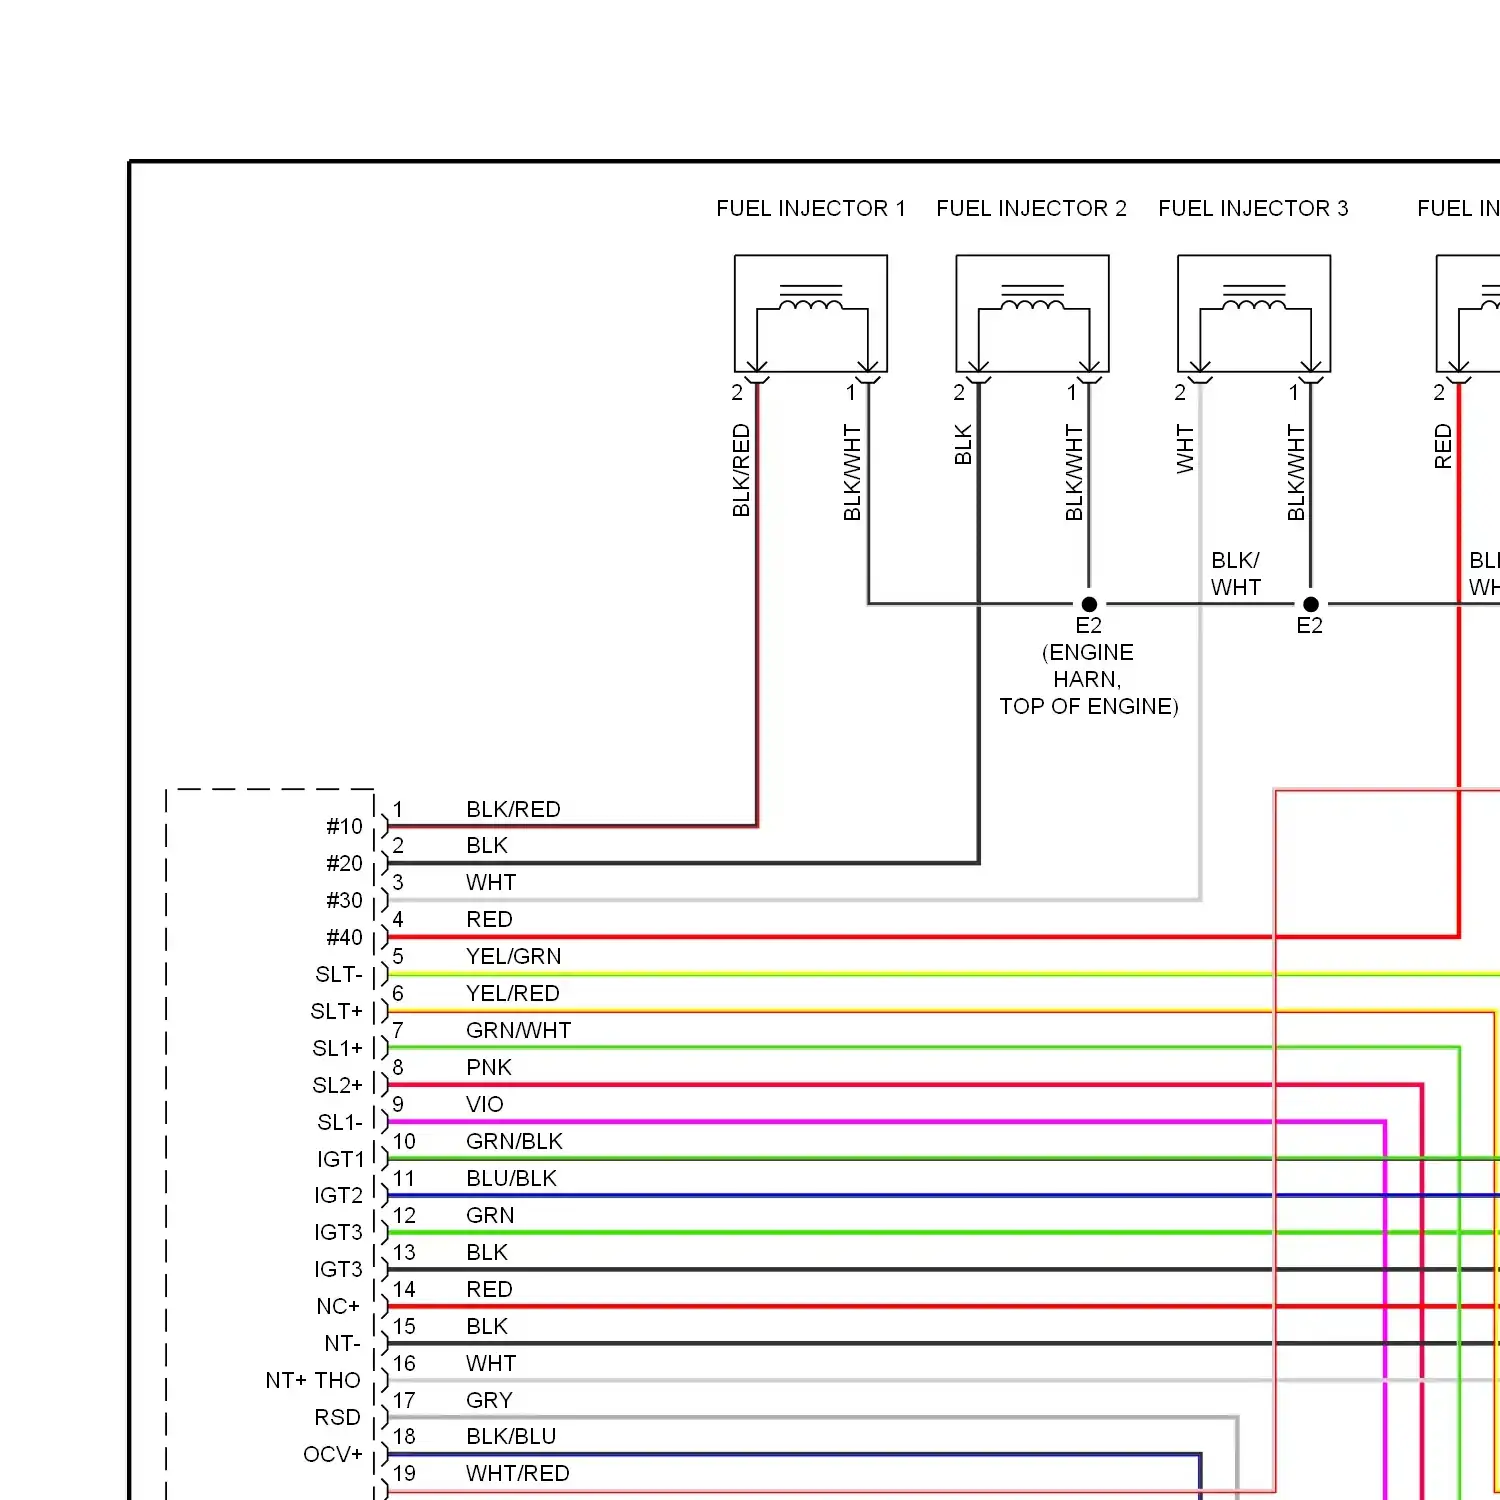Click the #20 terminal label
The height and width of the screenshot is (1500, 1500).
(x=344, y=863)
